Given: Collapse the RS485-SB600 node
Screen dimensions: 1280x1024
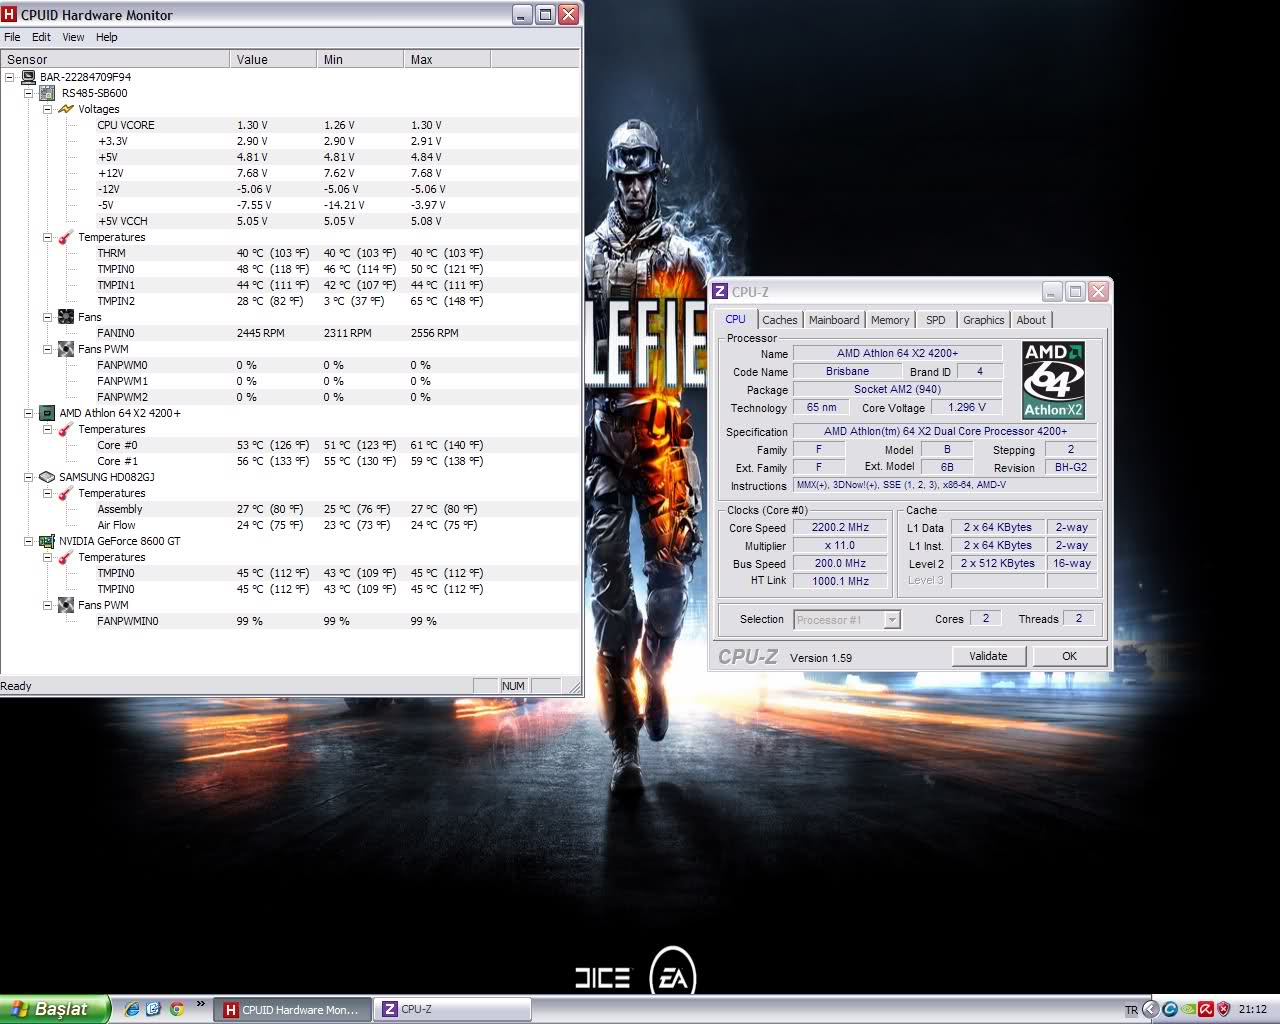Looking at the screenshot, I should (x=28, y=93).
